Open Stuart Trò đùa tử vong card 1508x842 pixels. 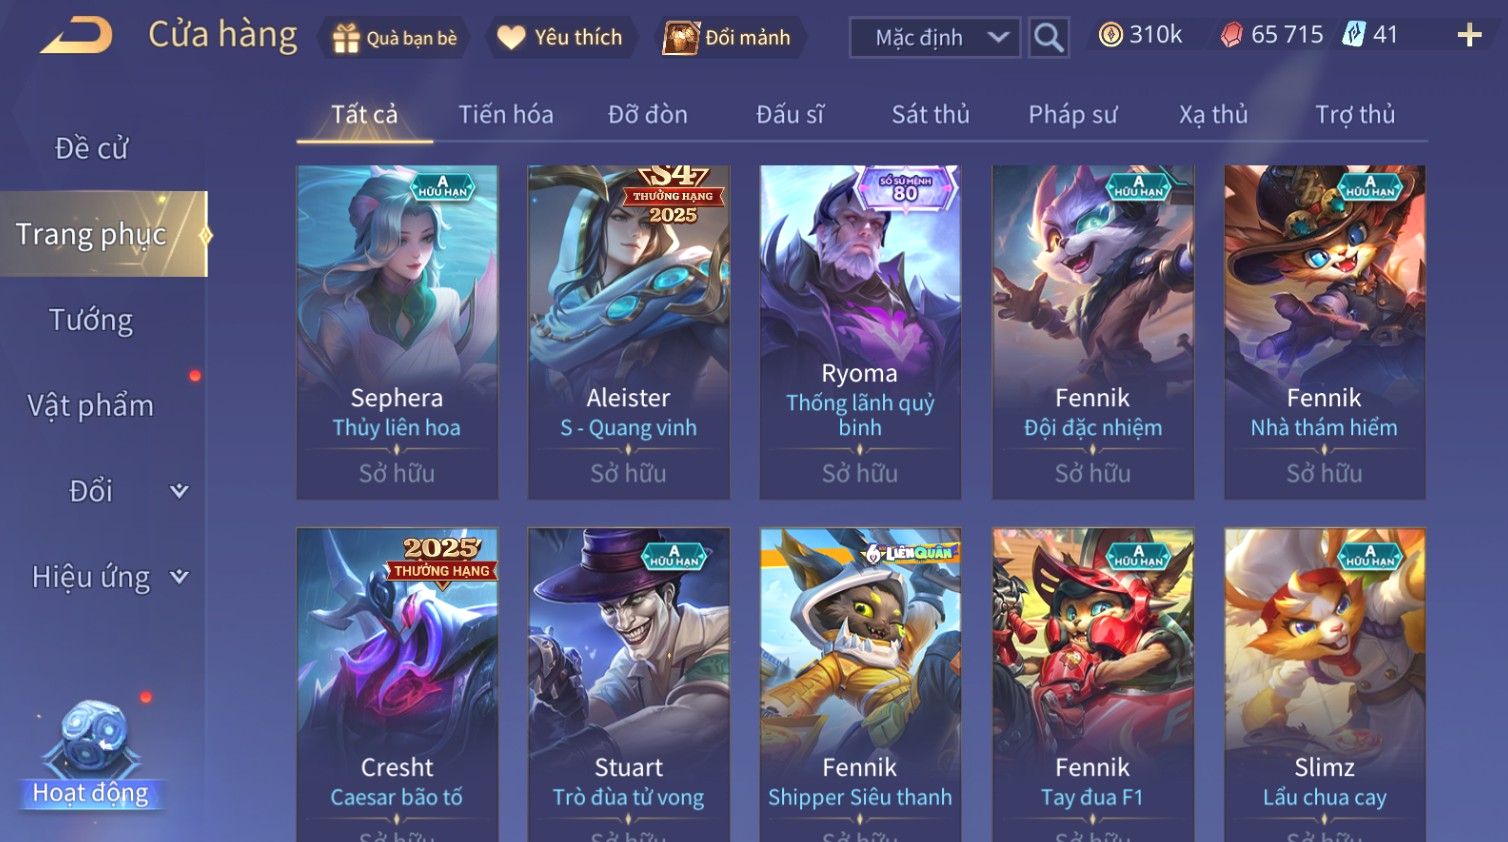pos(629,685)
